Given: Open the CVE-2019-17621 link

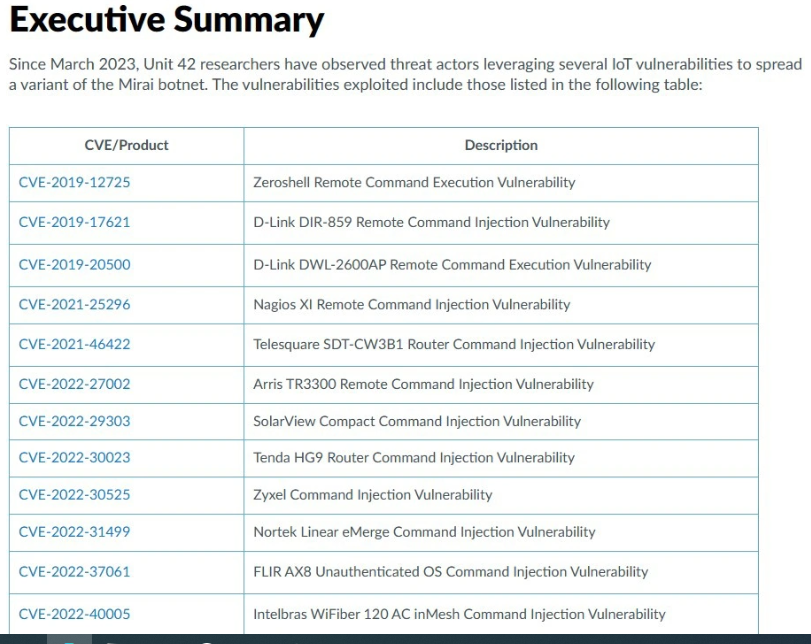Looking at the screenshot, I should pos(74,222).
